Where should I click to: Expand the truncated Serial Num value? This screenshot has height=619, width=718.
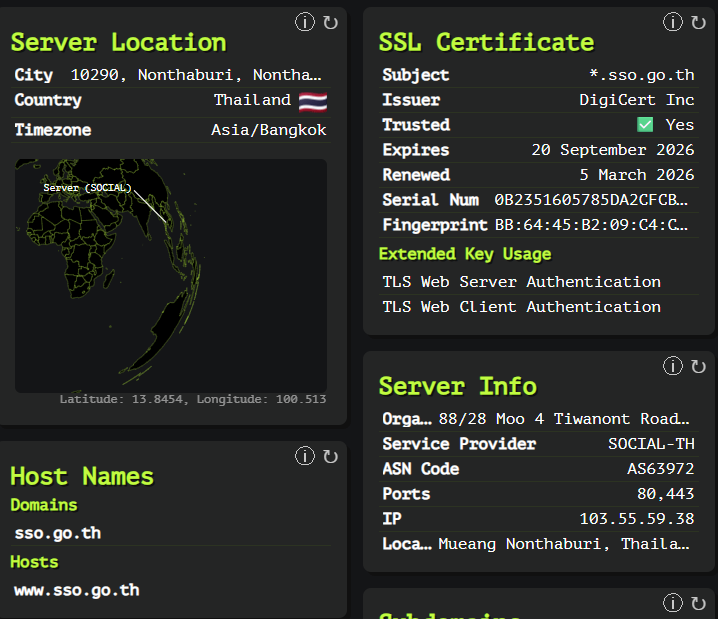(x=591, y=200)
